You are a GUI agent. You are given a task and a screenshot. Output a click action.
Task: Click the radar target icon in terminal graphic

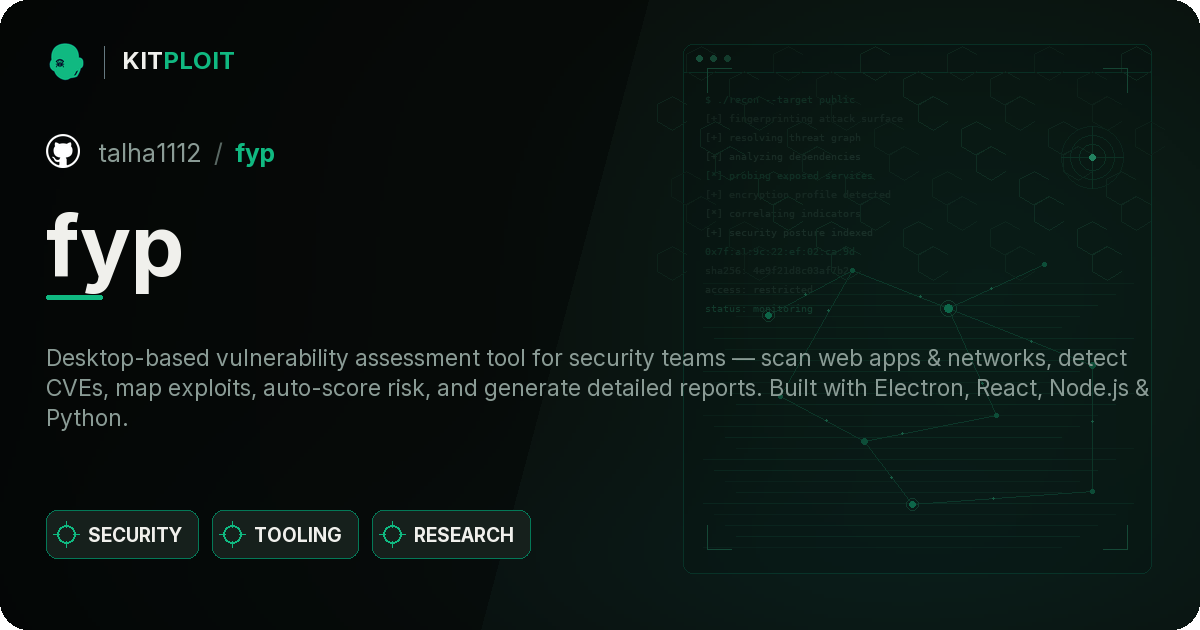point(1092,157)
